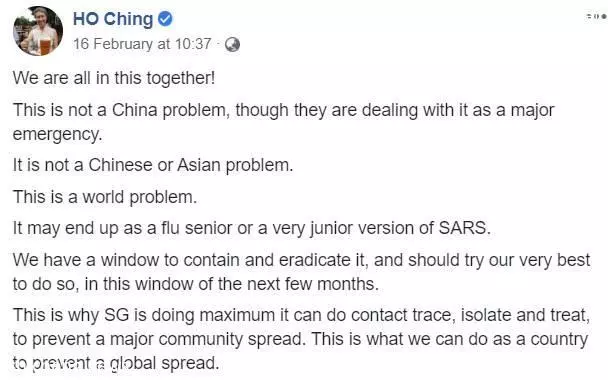608x380 pixels.
Task: Click the word 'China' in the second sentence
Action: click(x=135, y=110)
